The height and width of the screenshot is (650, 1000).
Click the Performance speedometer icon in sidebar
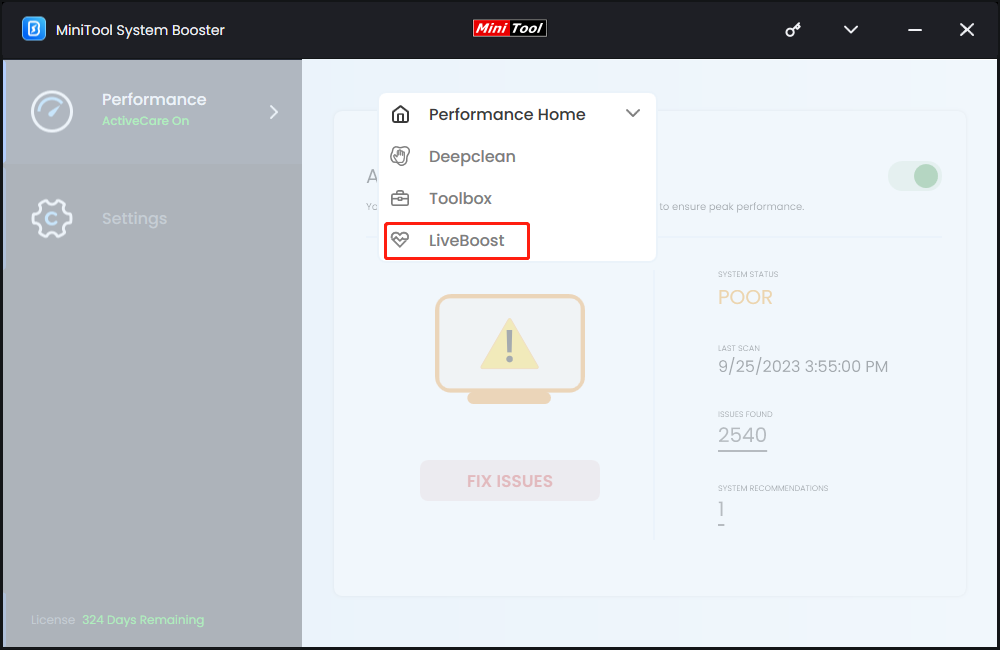pyautogui.click(x=52, y=112)
